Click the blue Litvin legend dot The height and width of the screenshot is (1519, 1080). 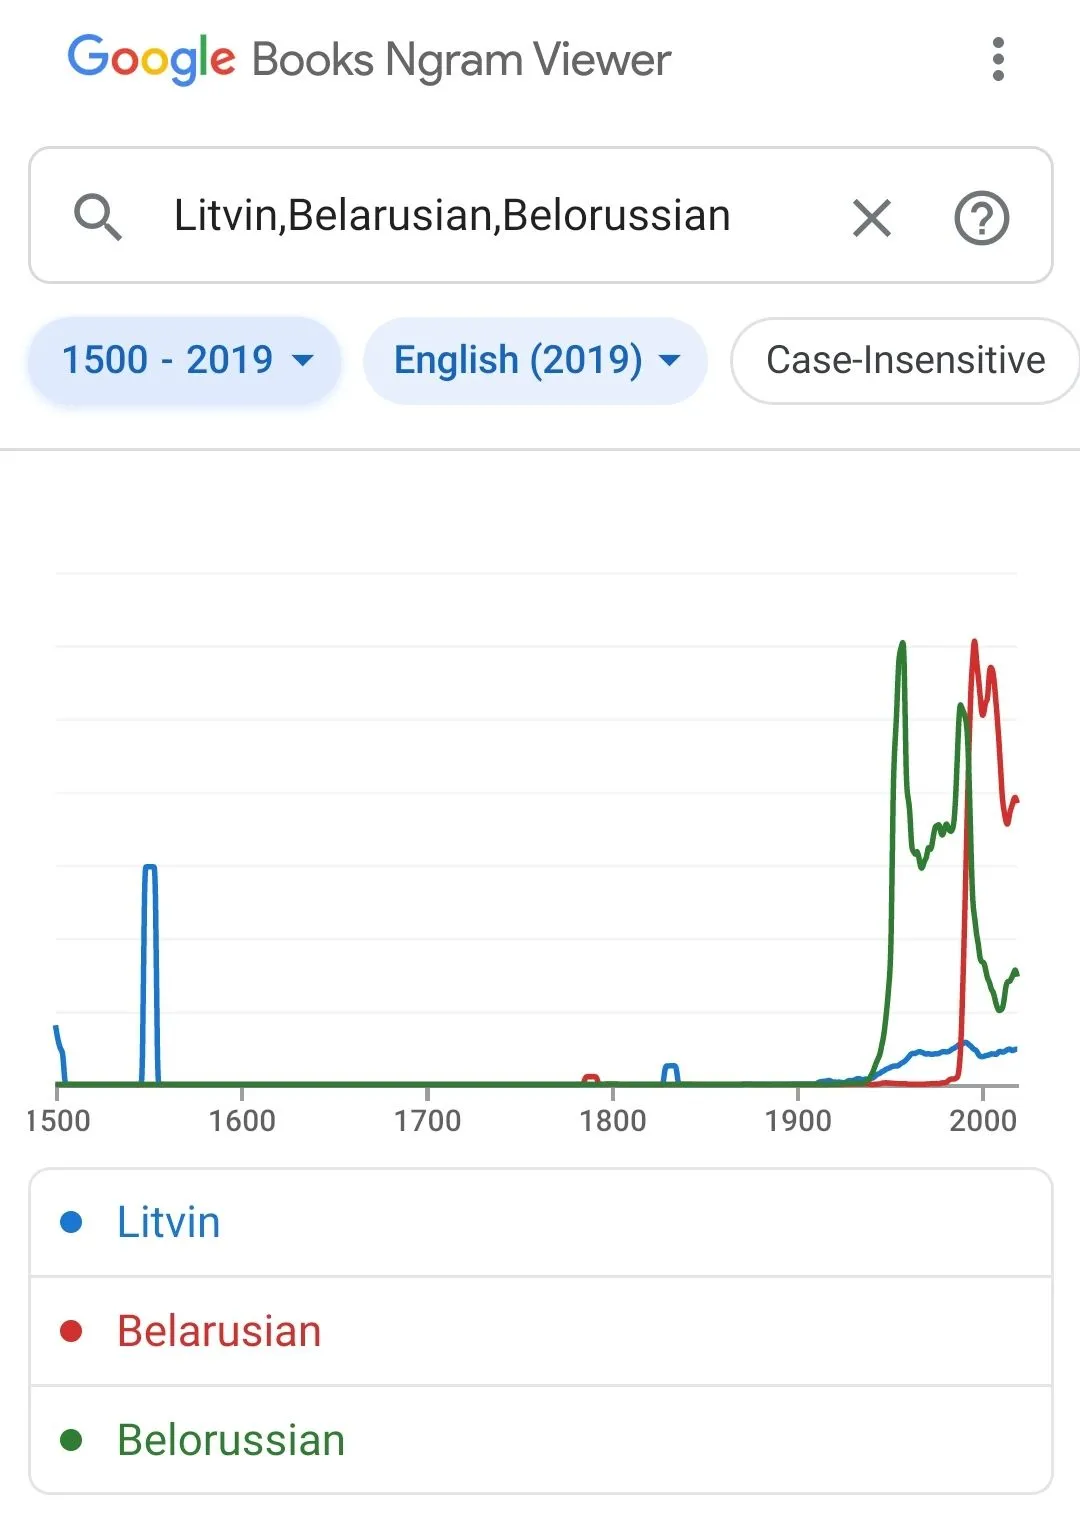(x=71, y=1222)
